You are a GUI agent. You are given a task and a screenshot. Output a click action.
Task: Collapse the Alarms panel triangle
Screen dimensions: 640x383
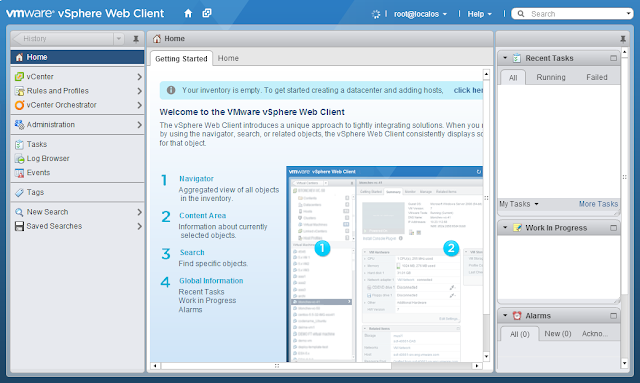(505, 315)
